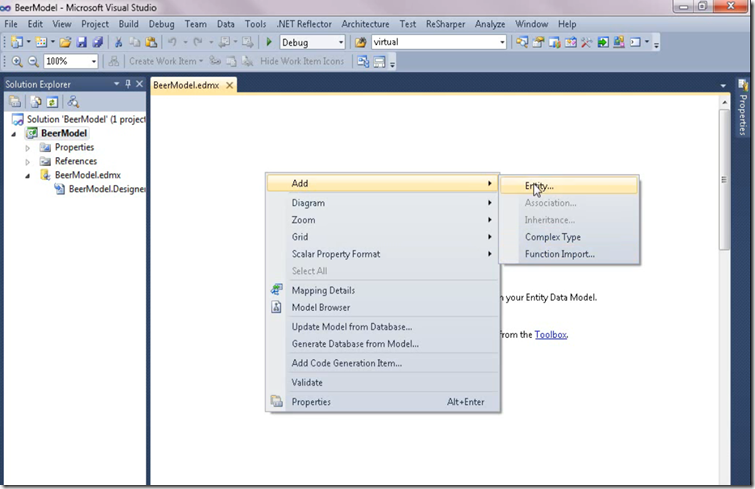Click the Save All icon
Viewport: 755px width, 489px height.
(x=97, y=42)
